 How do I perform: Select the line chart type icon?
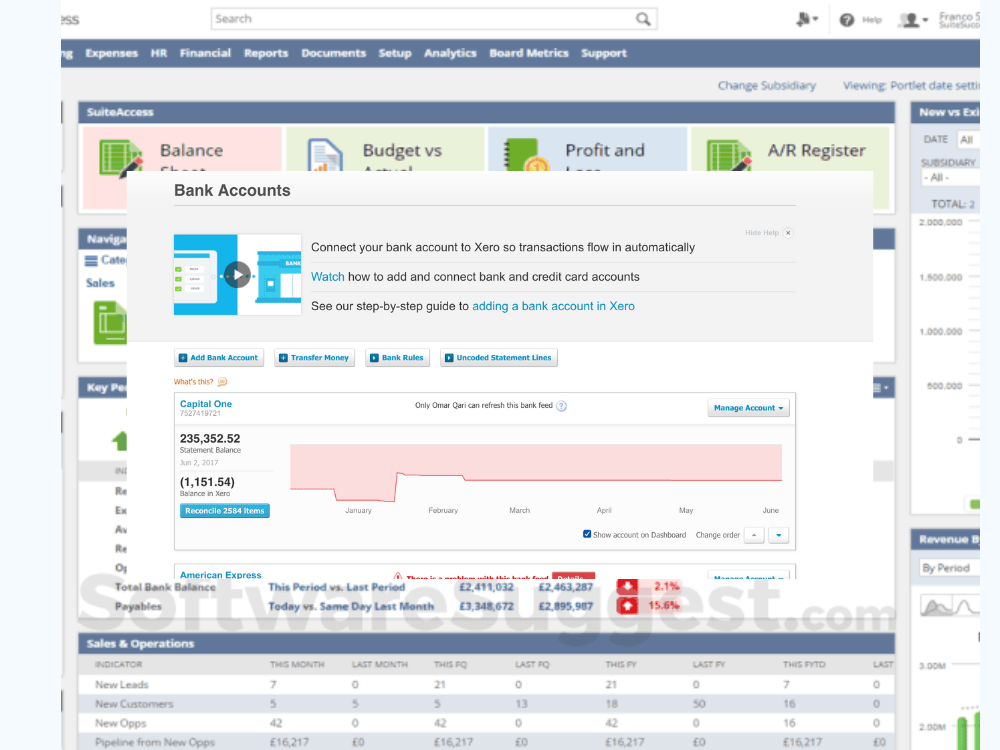[966, 605]
